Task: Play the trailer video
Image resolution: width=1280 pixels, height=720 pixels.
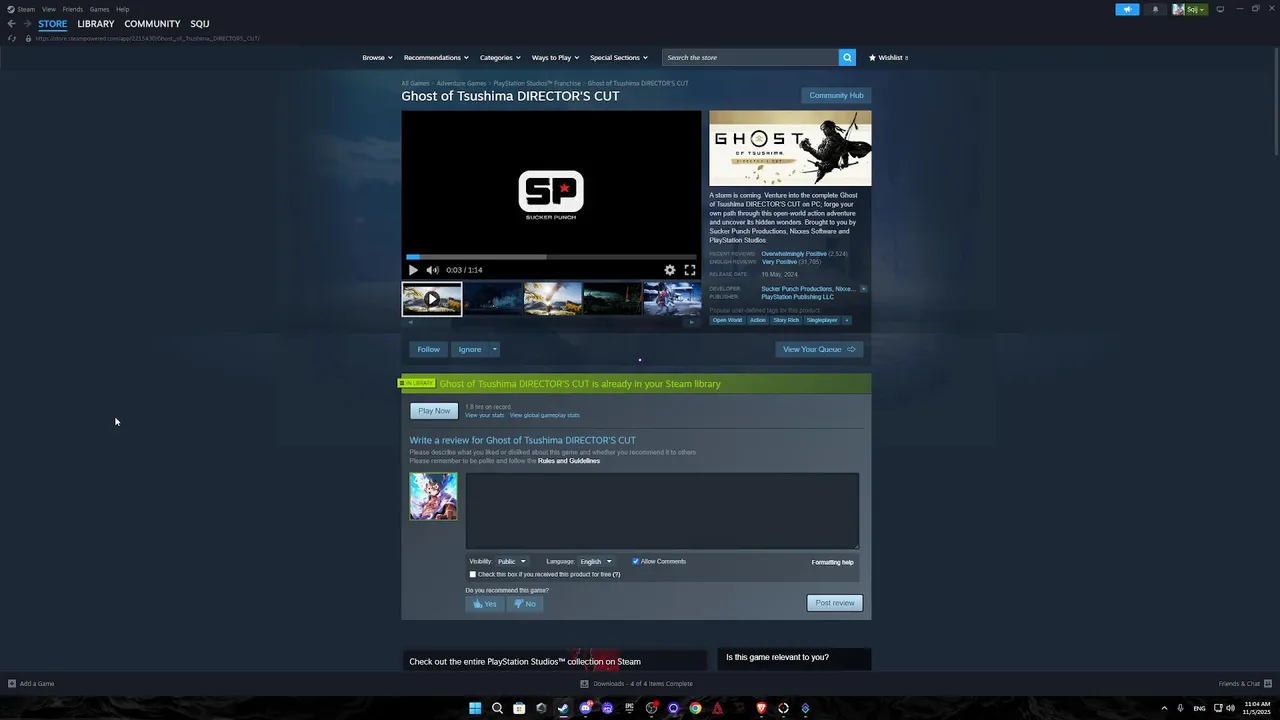Action: point(413,270)
